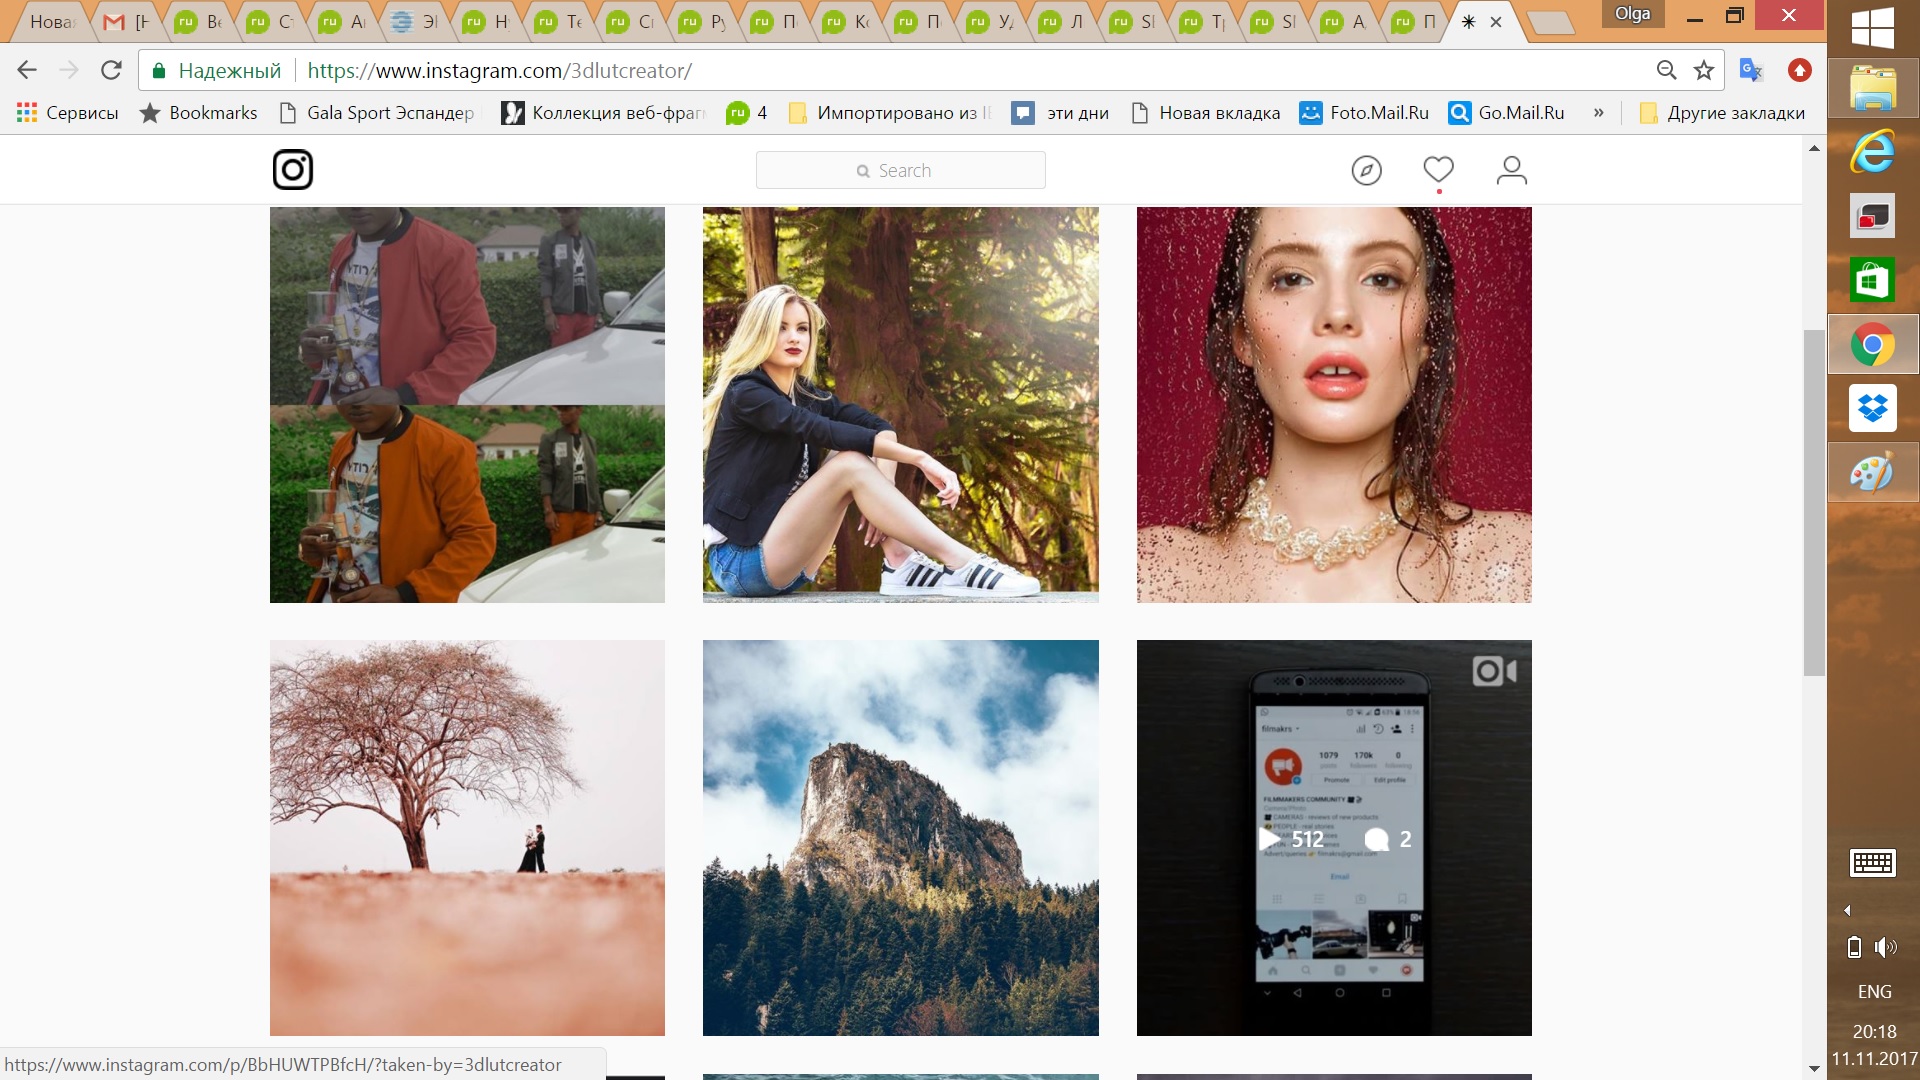Image resolution: width=1920 pixels, height=1080 pixels.
Task: Expand hidden system tray icons arrow
Action: pos(1847,910)
